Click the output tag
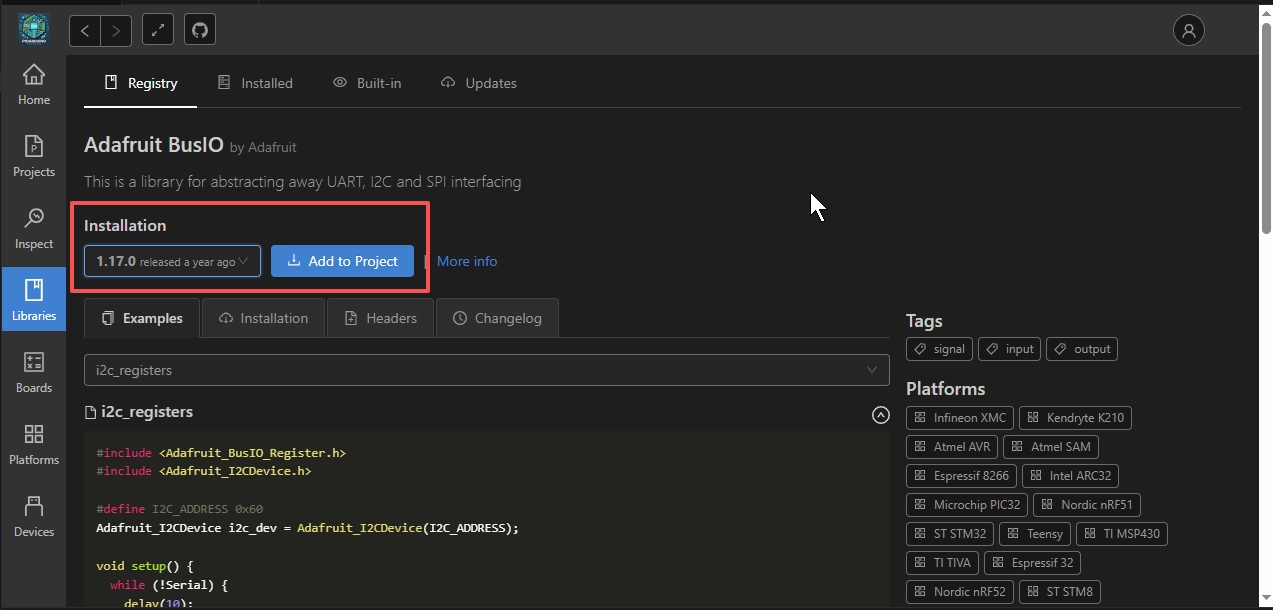Screen dimensions: 1273x610 [1081, 349]
